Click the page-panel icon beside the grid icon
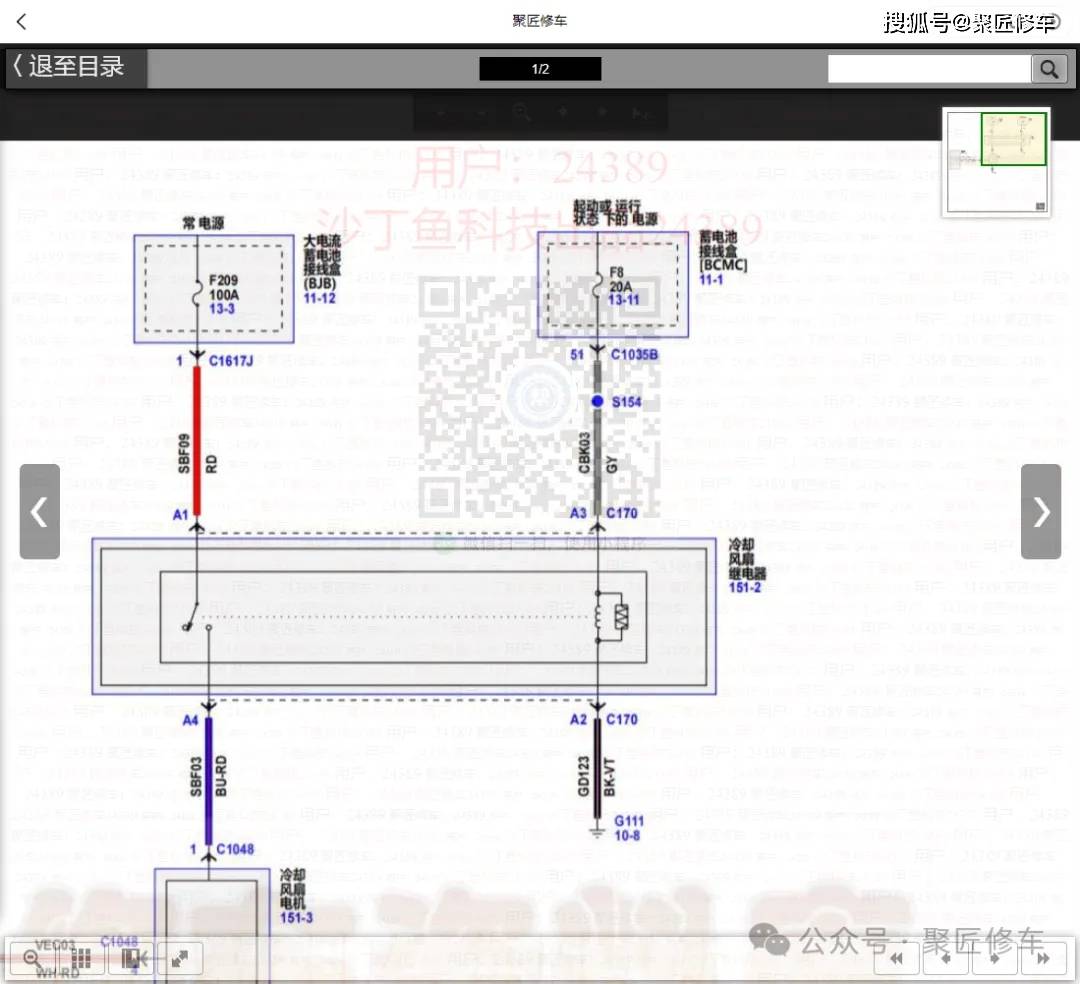 click(132, 958)
